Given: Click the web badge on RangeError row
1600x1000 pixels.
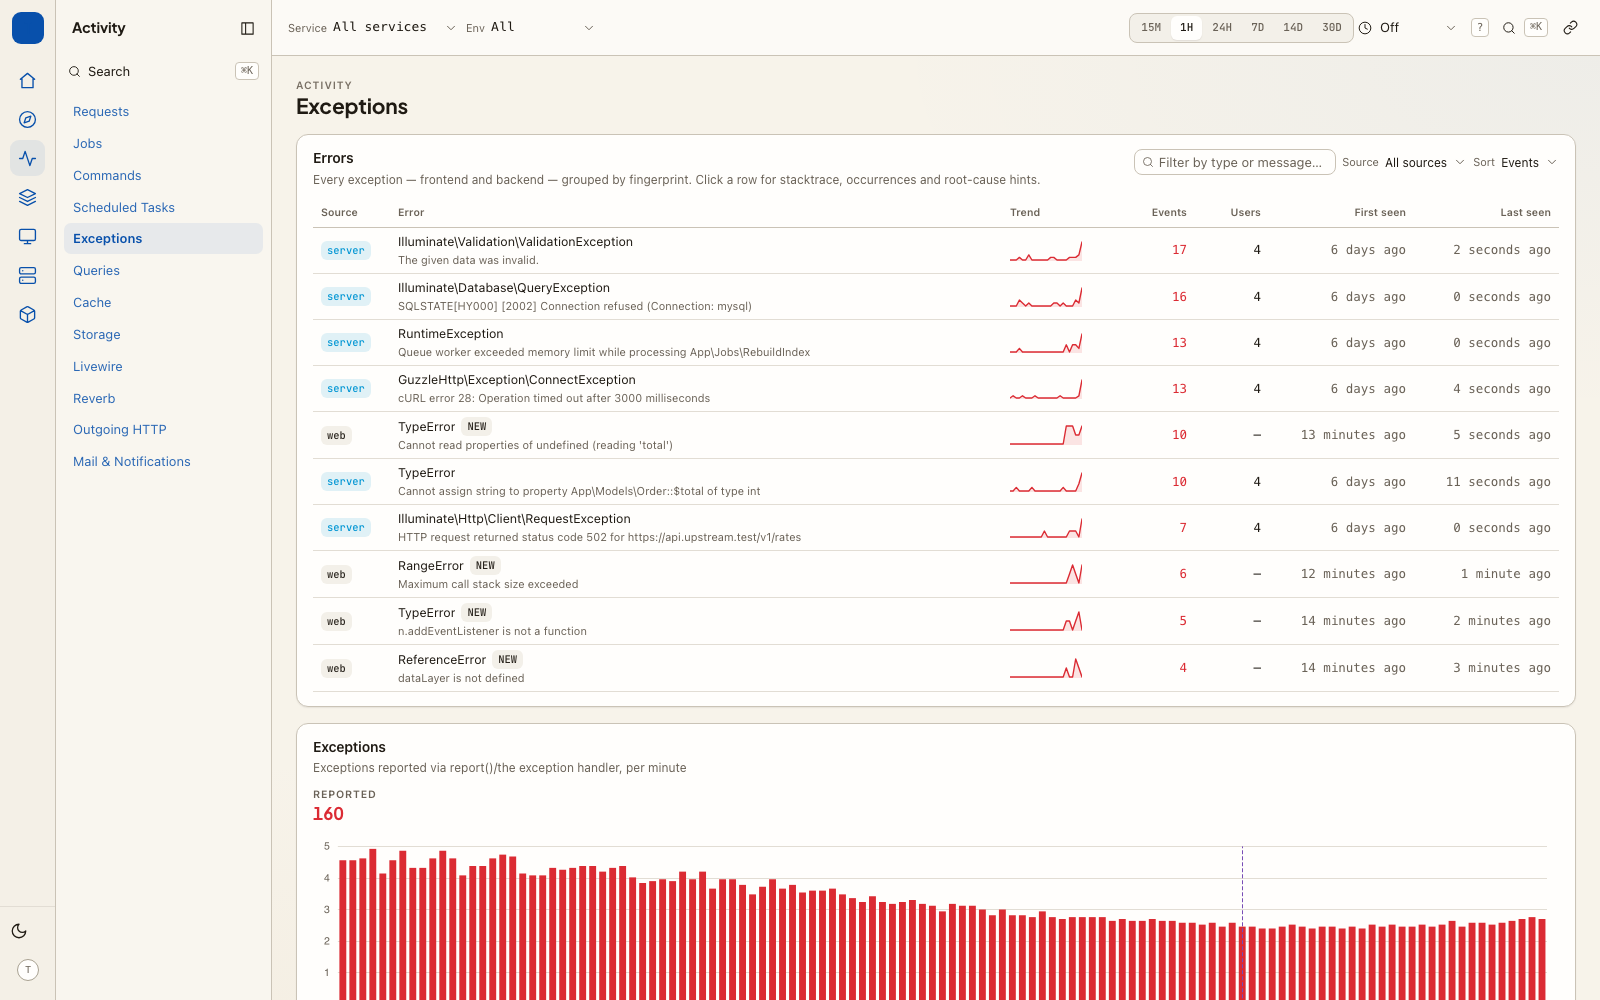Looking at the screenshot, I should (x=336, y=575).
